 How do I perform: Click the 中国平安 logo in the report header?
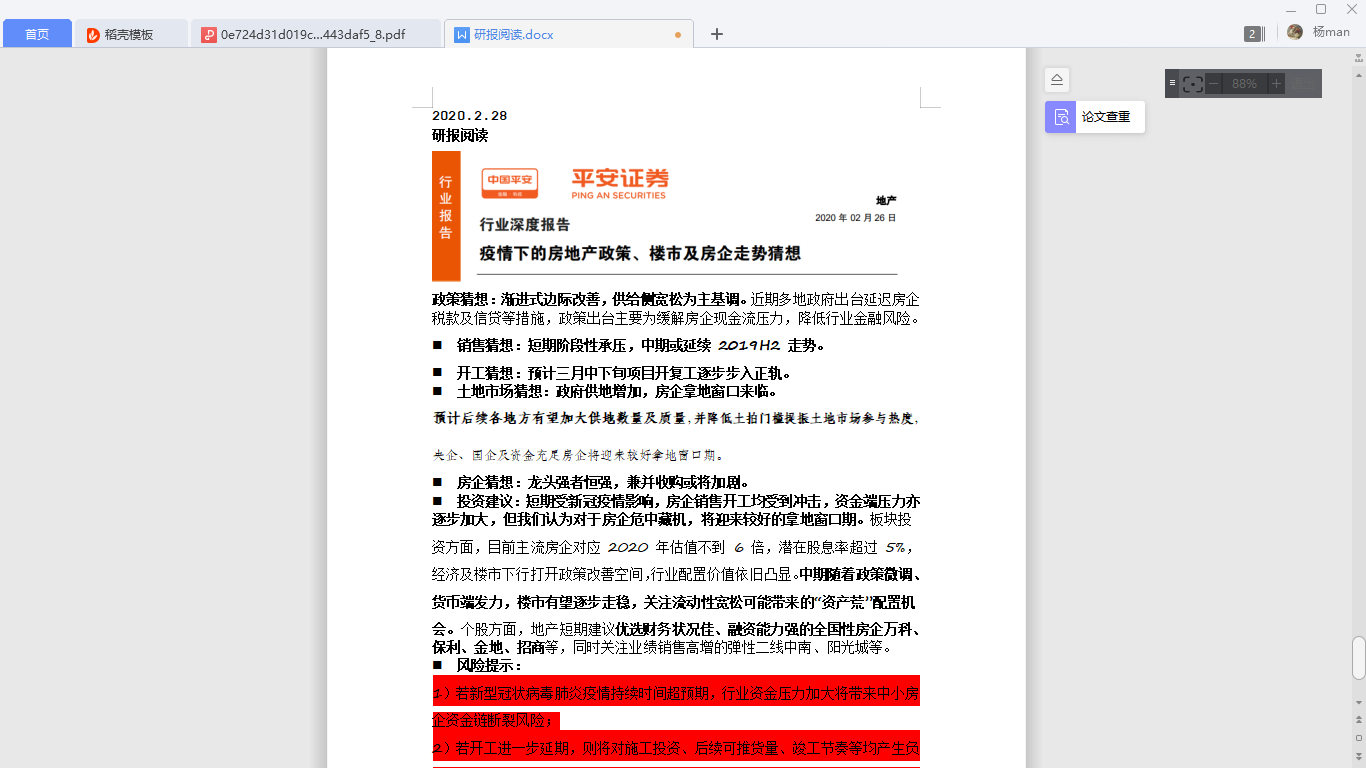(510, 182)
